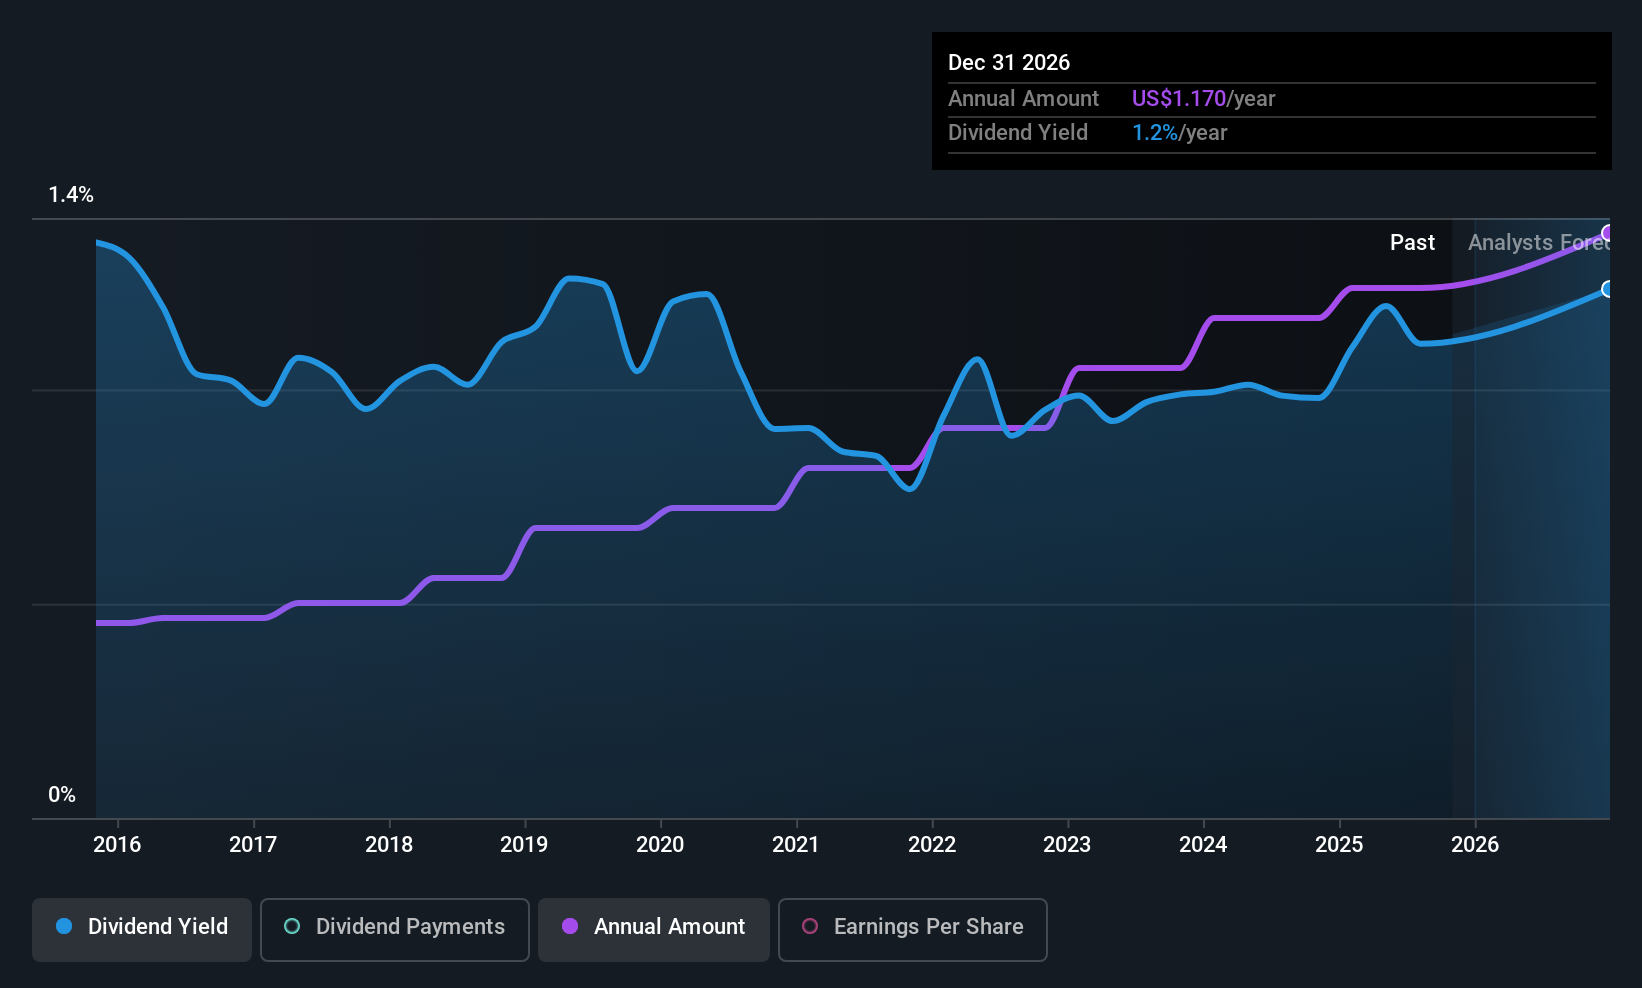Select the teal Dividend Payments circle icon
The height and width of the screenshot is (988, 1642).
[291, 927]
